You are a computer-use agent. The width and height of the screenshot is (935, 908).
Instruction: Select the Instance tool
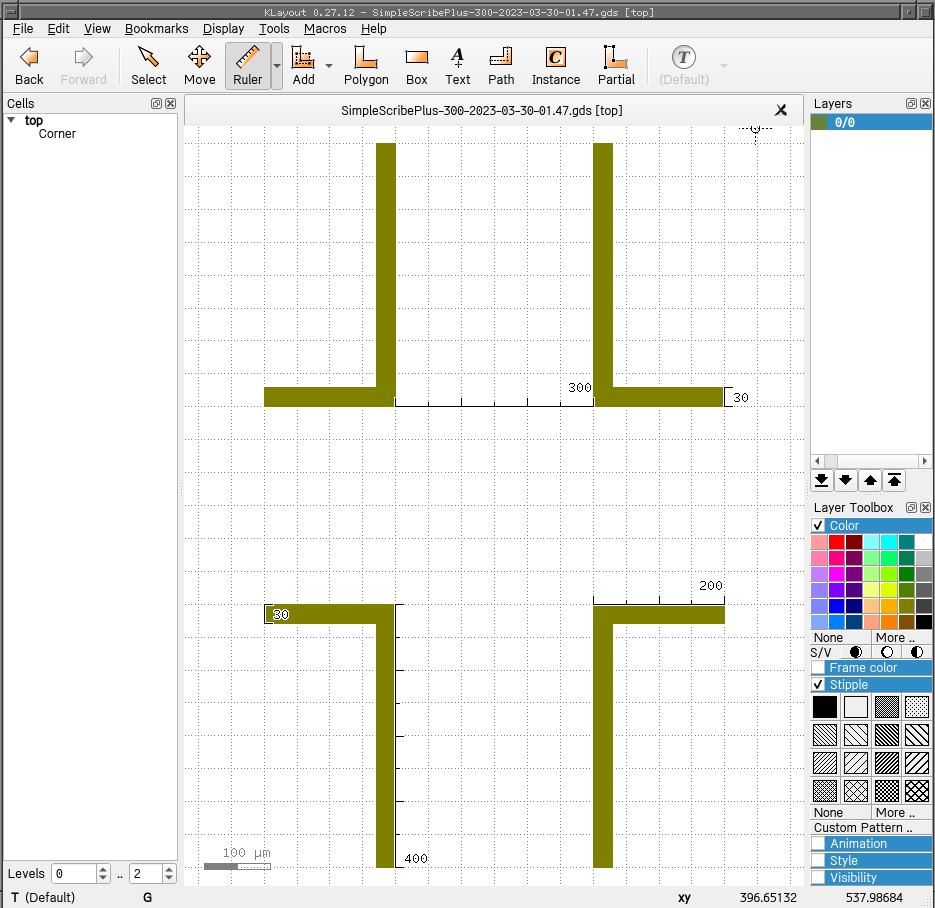555,66
